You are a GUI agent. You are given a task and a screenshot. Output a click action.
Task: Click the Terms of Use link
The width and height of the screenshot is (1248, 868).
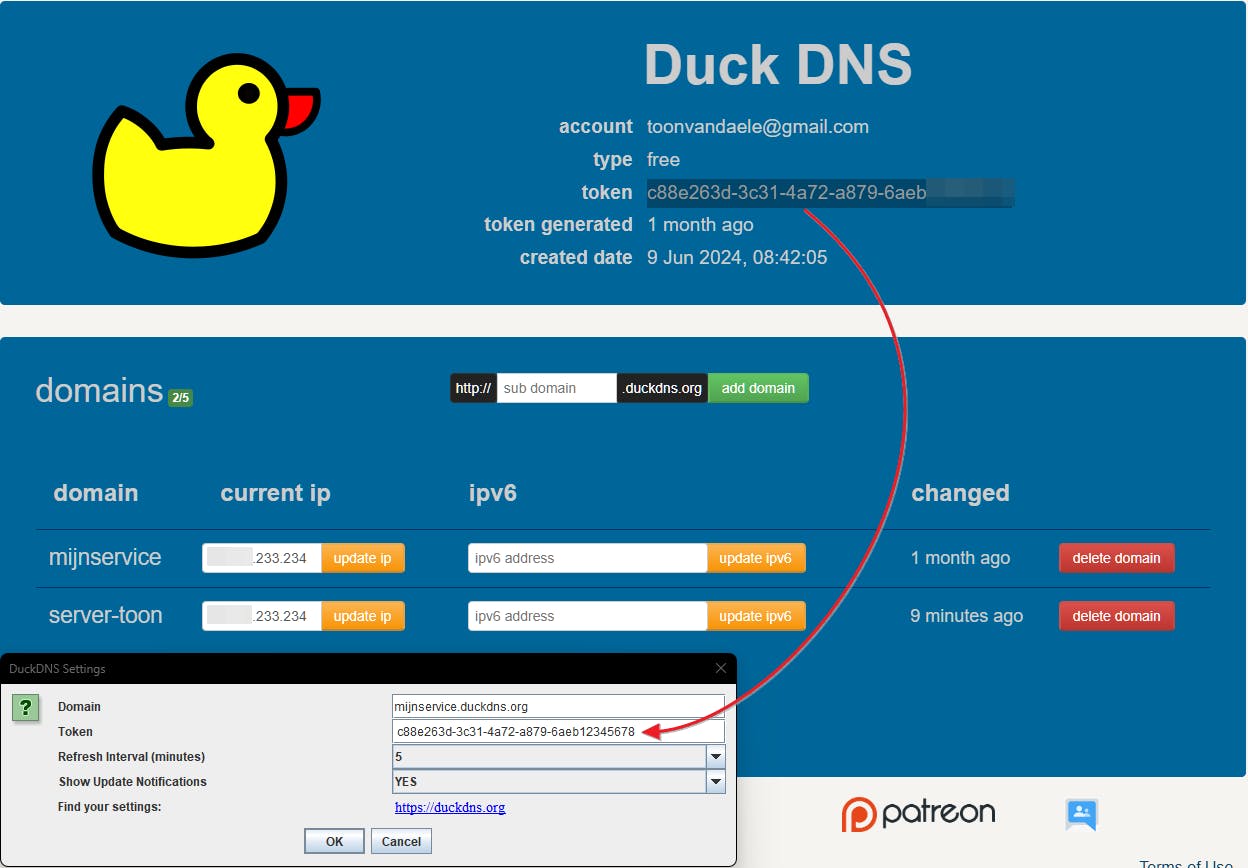[1186, 863]
